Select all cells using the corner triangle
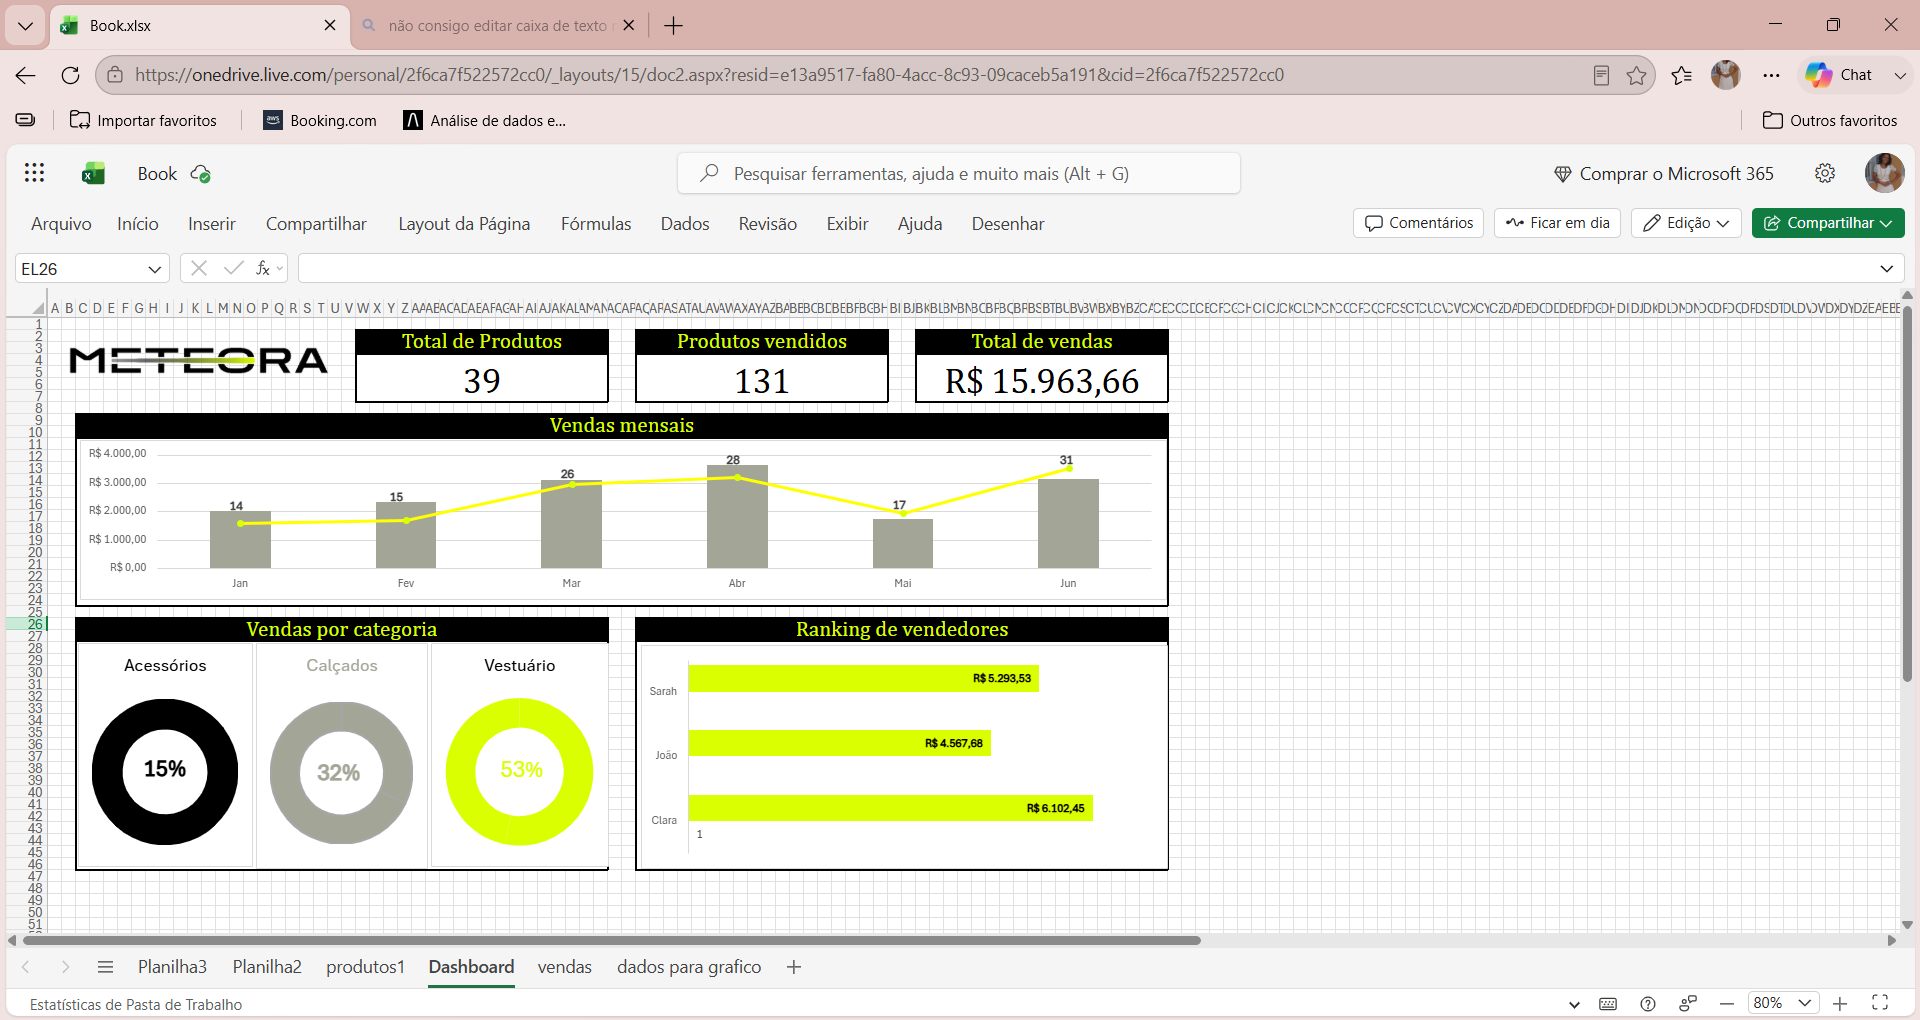 click(38, 308)
